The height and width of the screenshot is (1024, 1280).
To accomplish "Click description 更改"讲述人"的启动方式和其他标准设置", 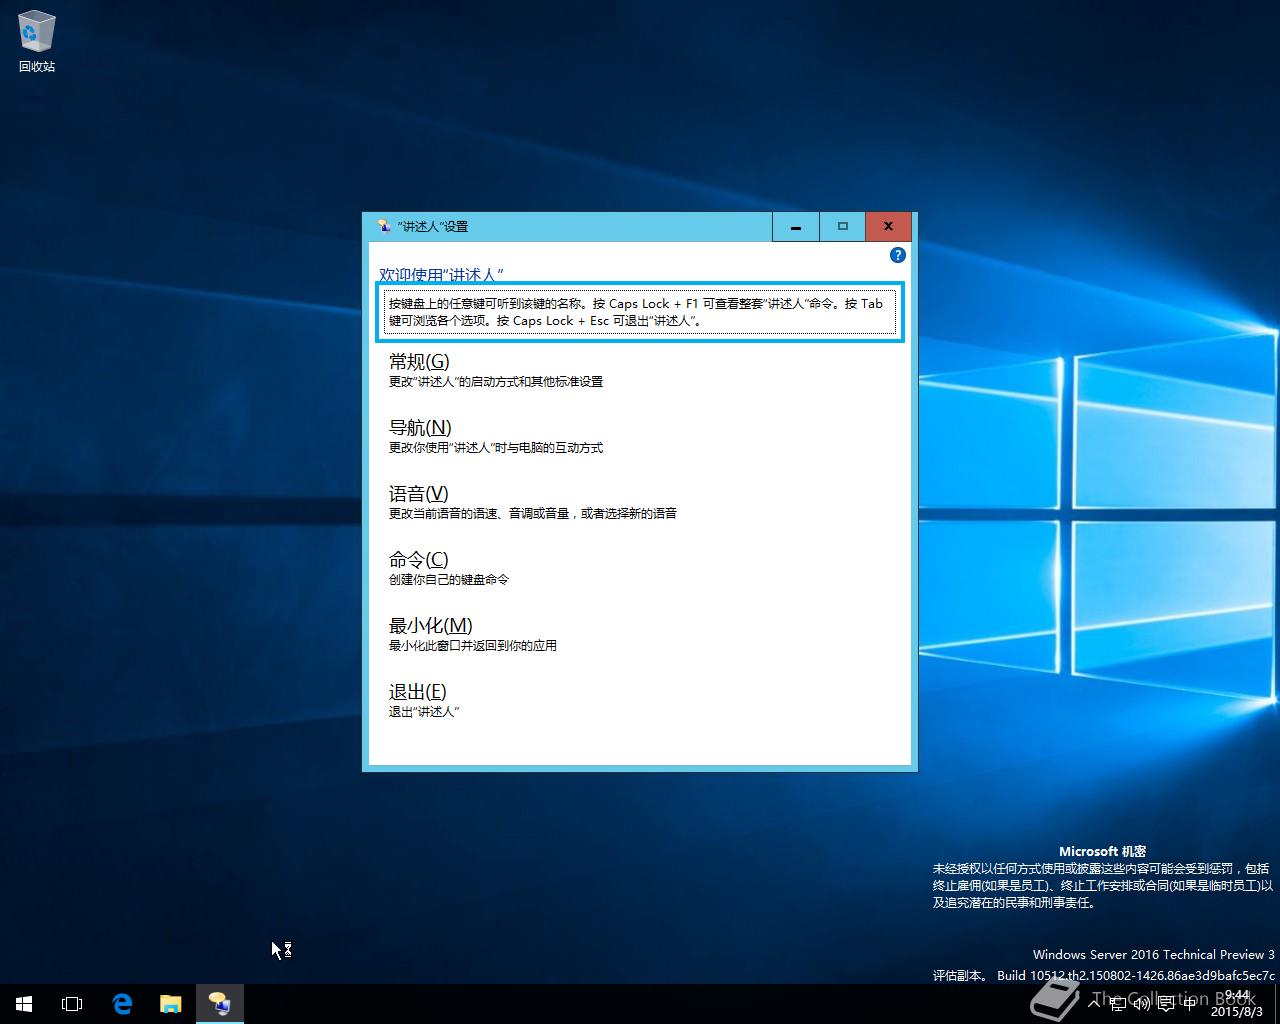I will [x=496, y=382].
